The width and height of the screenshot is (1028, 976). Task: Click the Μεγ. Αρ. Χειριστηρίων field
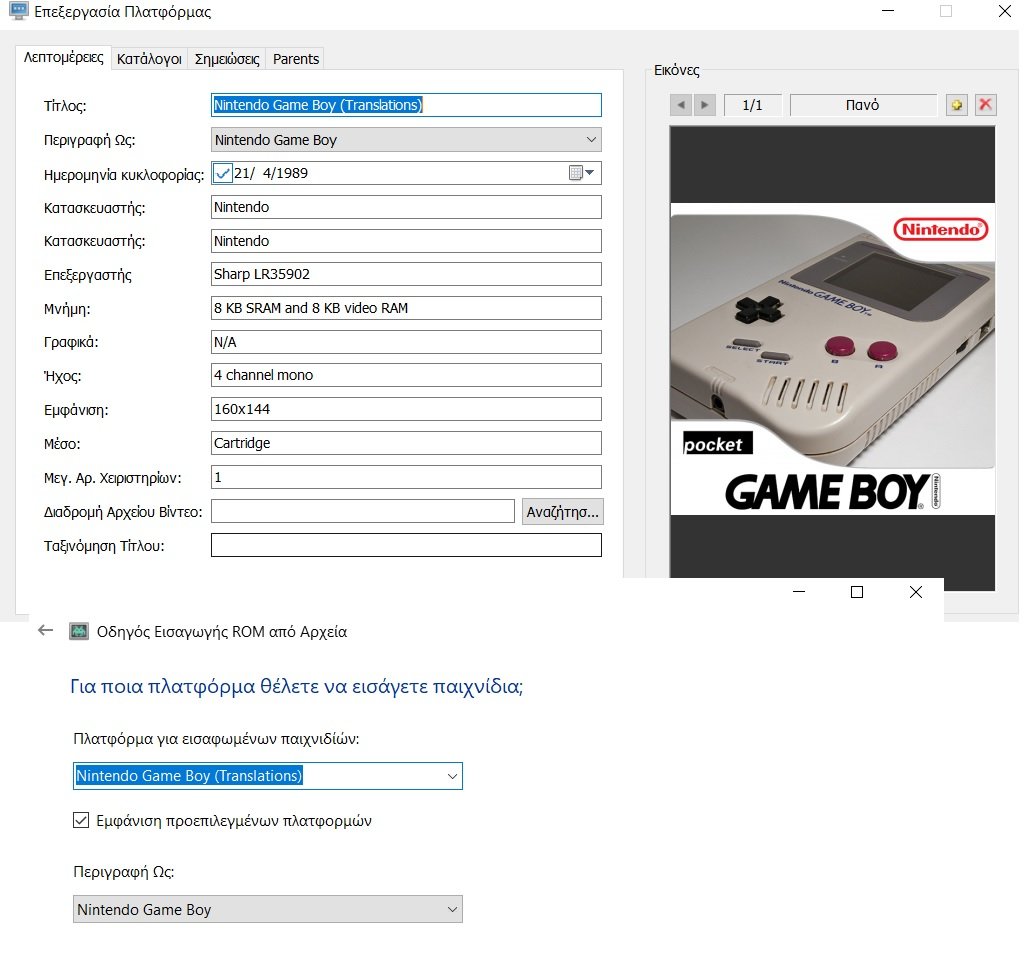click(406, 477)
